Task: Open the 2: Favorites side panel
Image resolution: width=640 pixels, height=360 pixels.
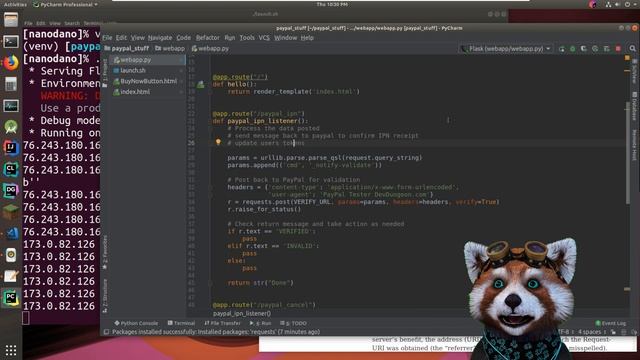Action: coord(105,252)
